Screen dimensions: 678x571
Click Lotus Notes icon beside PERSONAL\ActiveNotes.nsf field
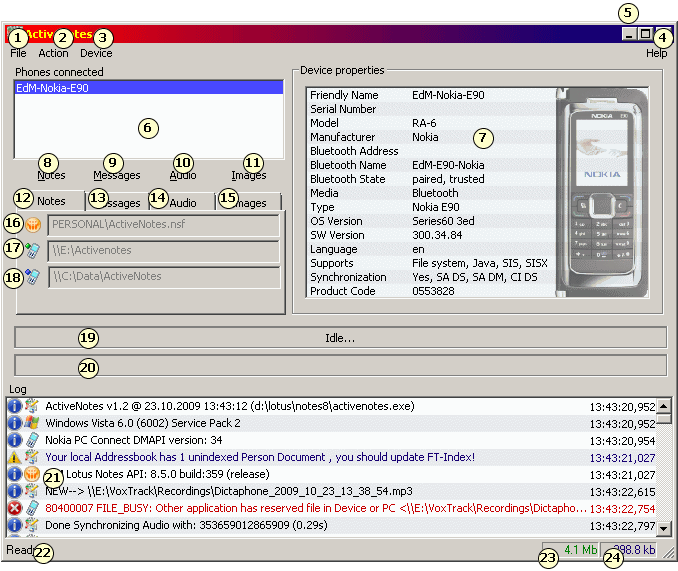[x=33, y=225]
